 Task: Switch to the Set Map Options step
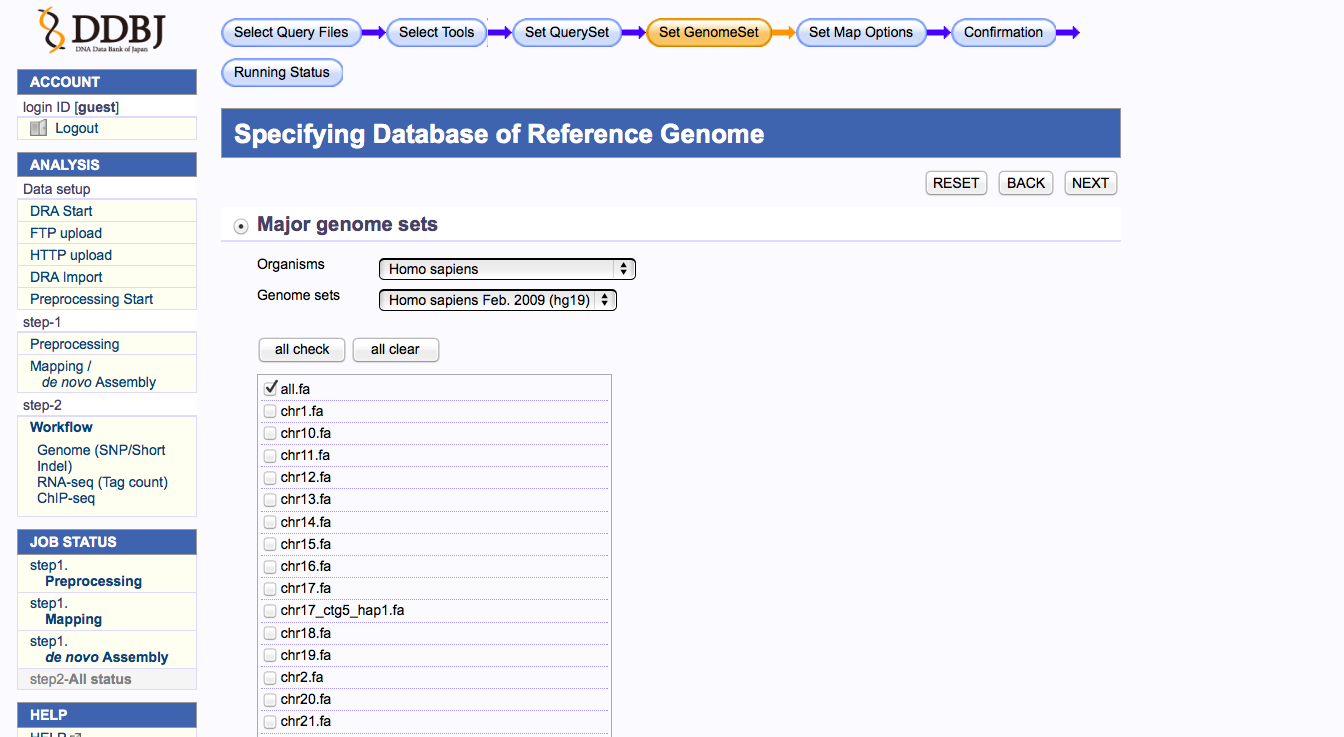[860, 32]
